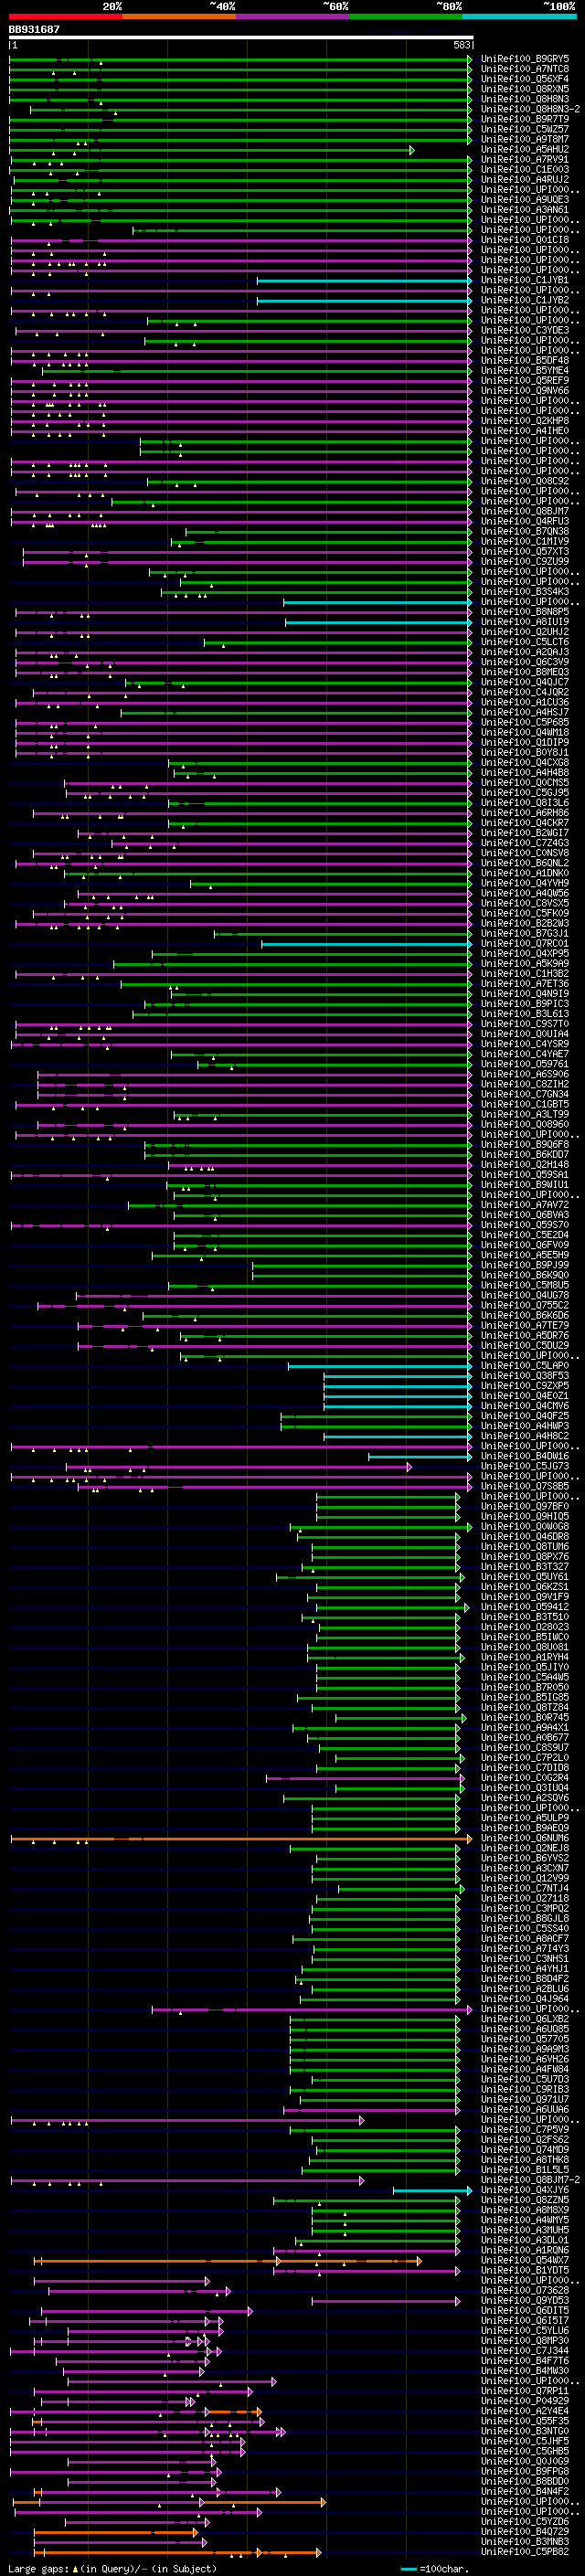Click the UniRef100_A9T8M7 entry
This screenshot has height=2576, width=585.
tap(525, 139)
